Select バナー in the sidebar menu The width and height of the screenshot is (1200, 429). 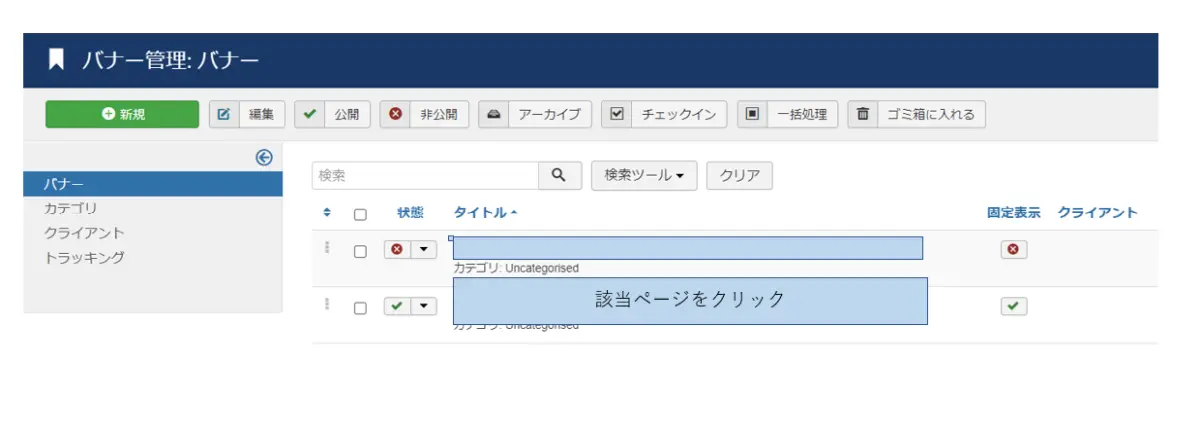(152, 184)
